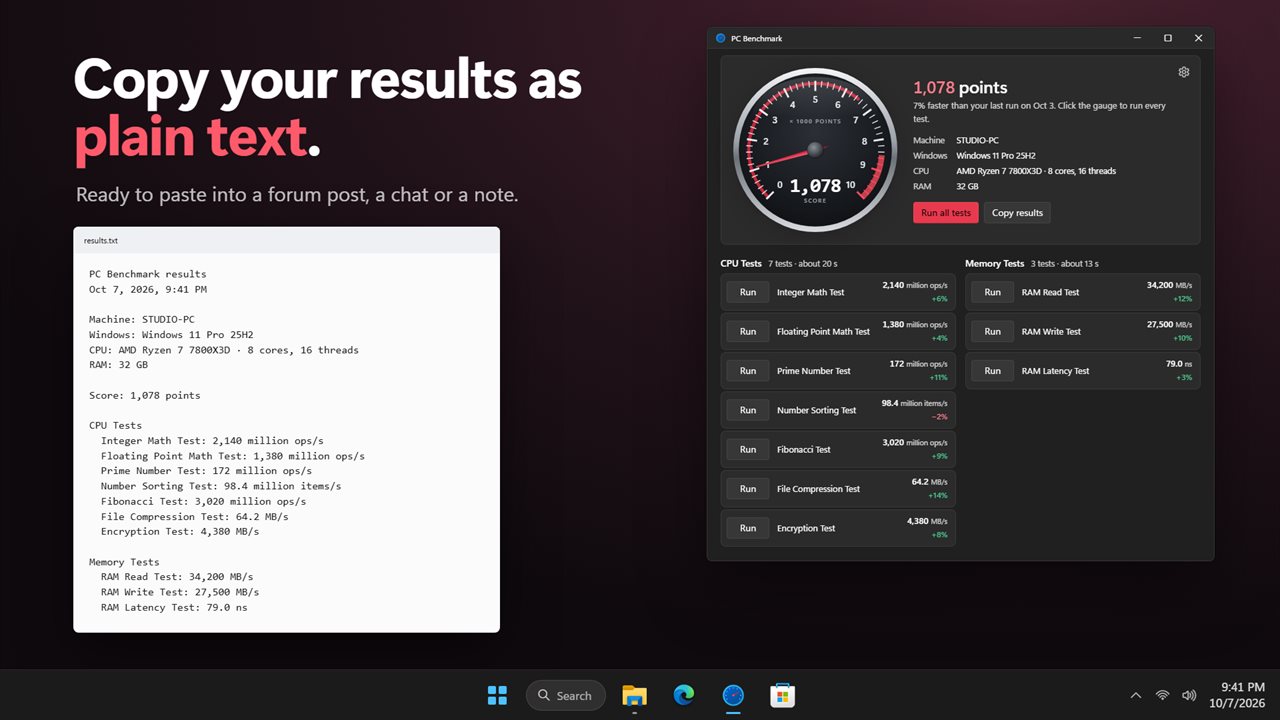Click the "Score: 1,078 points" line in results.txt
This screenshot has width=1280, height=720.
[x=144, y=395]
